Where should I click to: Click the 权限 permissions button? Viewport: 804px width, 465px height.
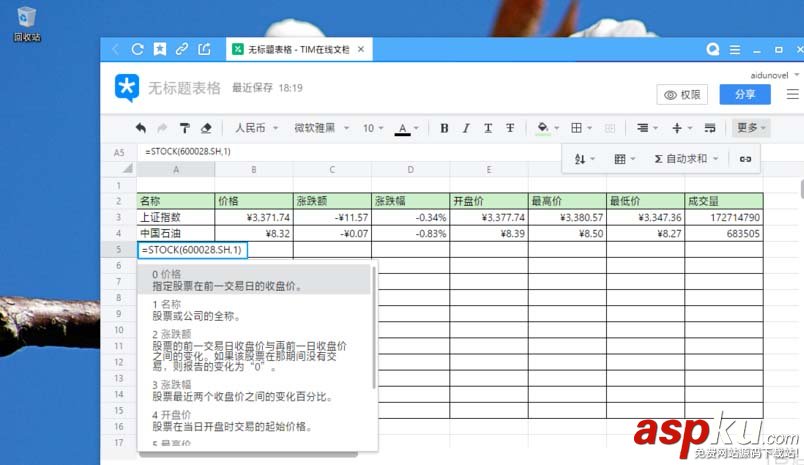point(682,95)
